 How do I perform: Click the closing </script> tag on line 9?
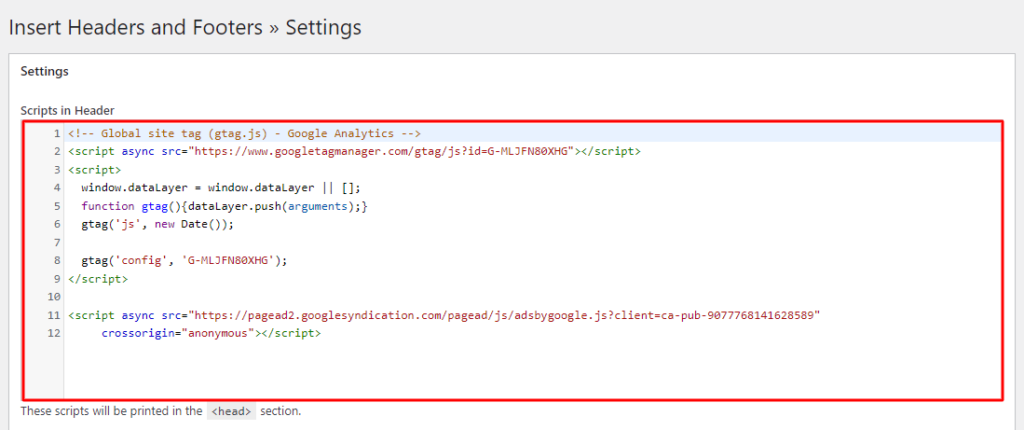click(x=98, y=278)
